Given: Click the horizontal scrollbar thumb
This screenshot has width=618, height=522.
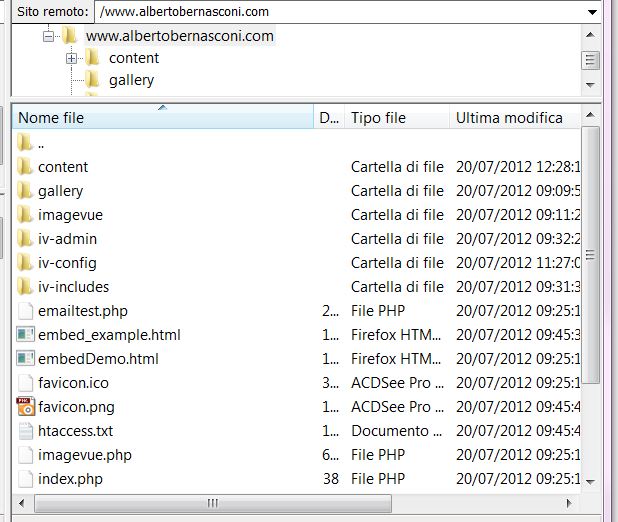Looking at the screenshot, I should 213,503.
